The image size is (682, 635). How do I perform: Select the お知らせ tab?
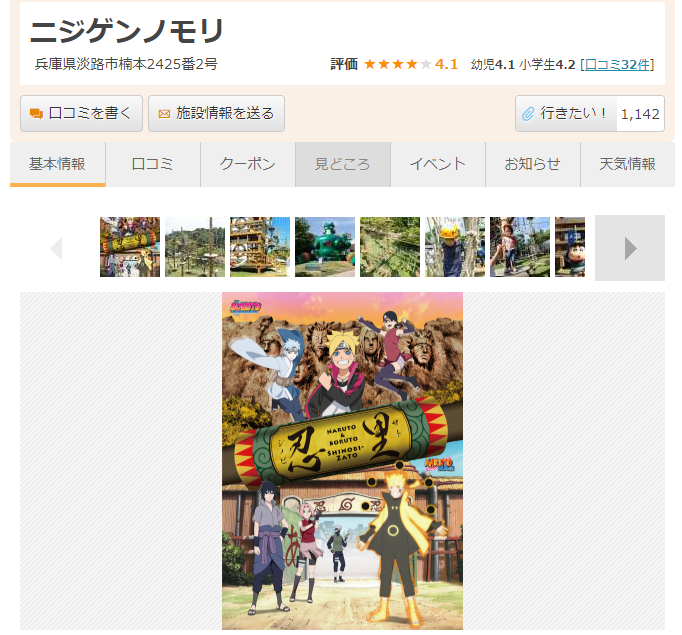coord(533,164)
